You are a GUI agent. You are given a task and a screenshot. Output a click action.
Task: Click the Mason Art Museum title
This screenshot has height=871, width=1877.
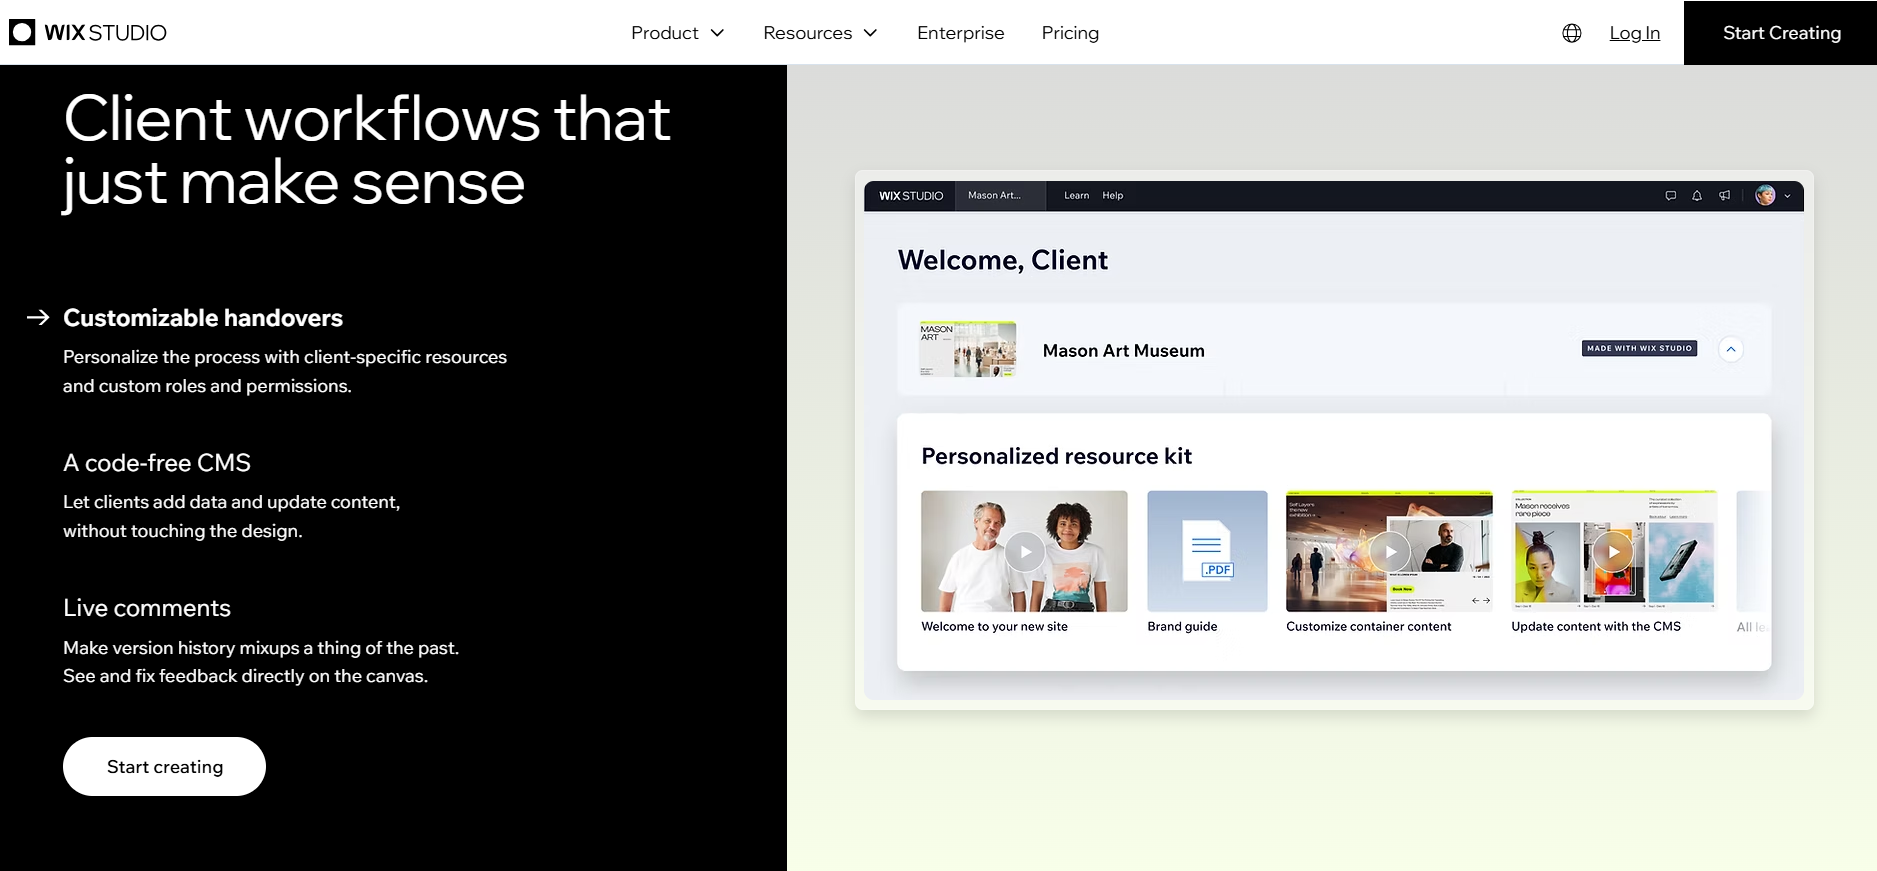1123,351
